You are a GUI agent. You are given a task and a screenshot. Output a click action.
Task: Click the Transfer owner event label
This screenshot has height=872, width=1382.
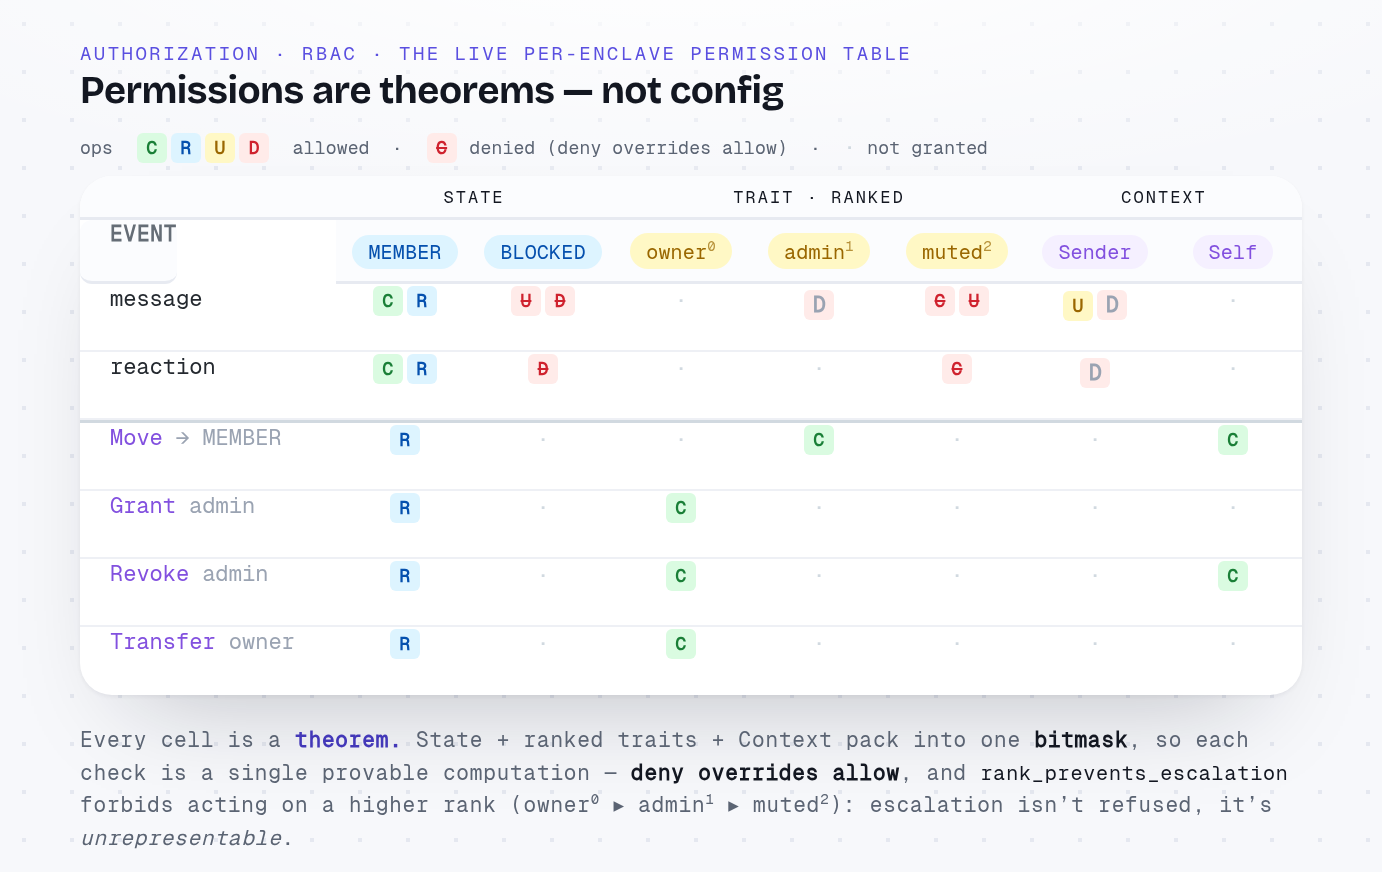pos(202,642)
